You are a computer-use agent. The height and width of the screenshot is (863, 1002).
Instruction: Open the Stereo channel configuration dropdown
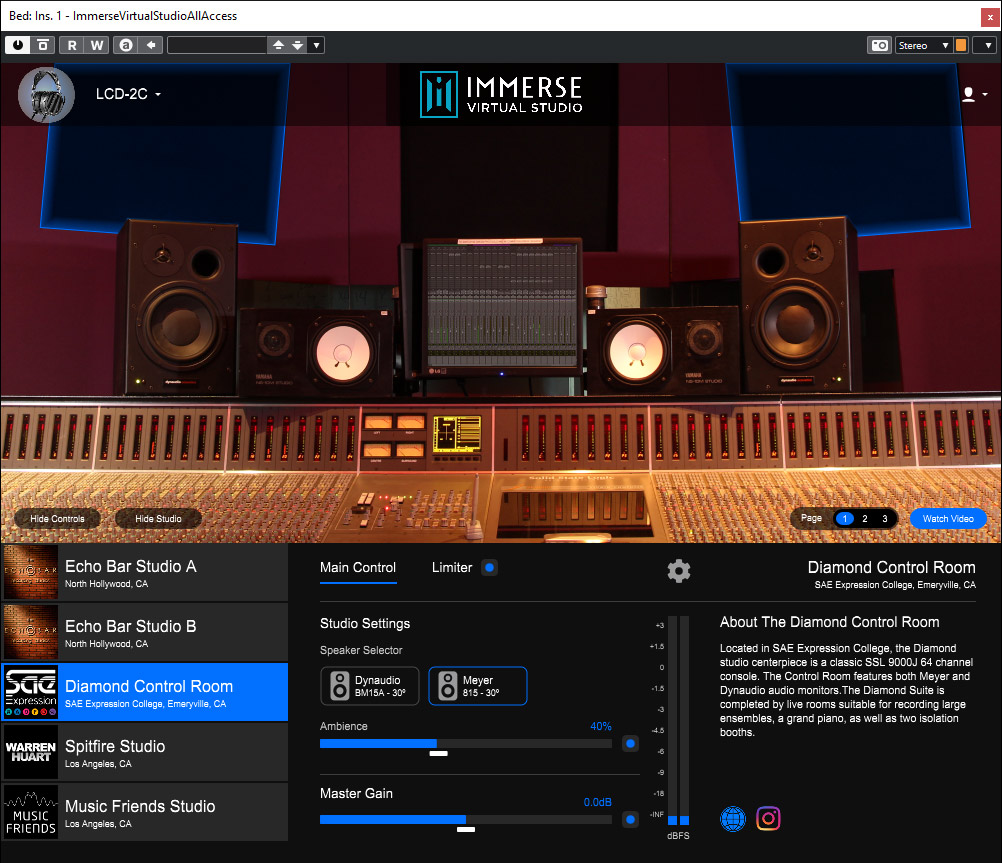tap(923, 45)
